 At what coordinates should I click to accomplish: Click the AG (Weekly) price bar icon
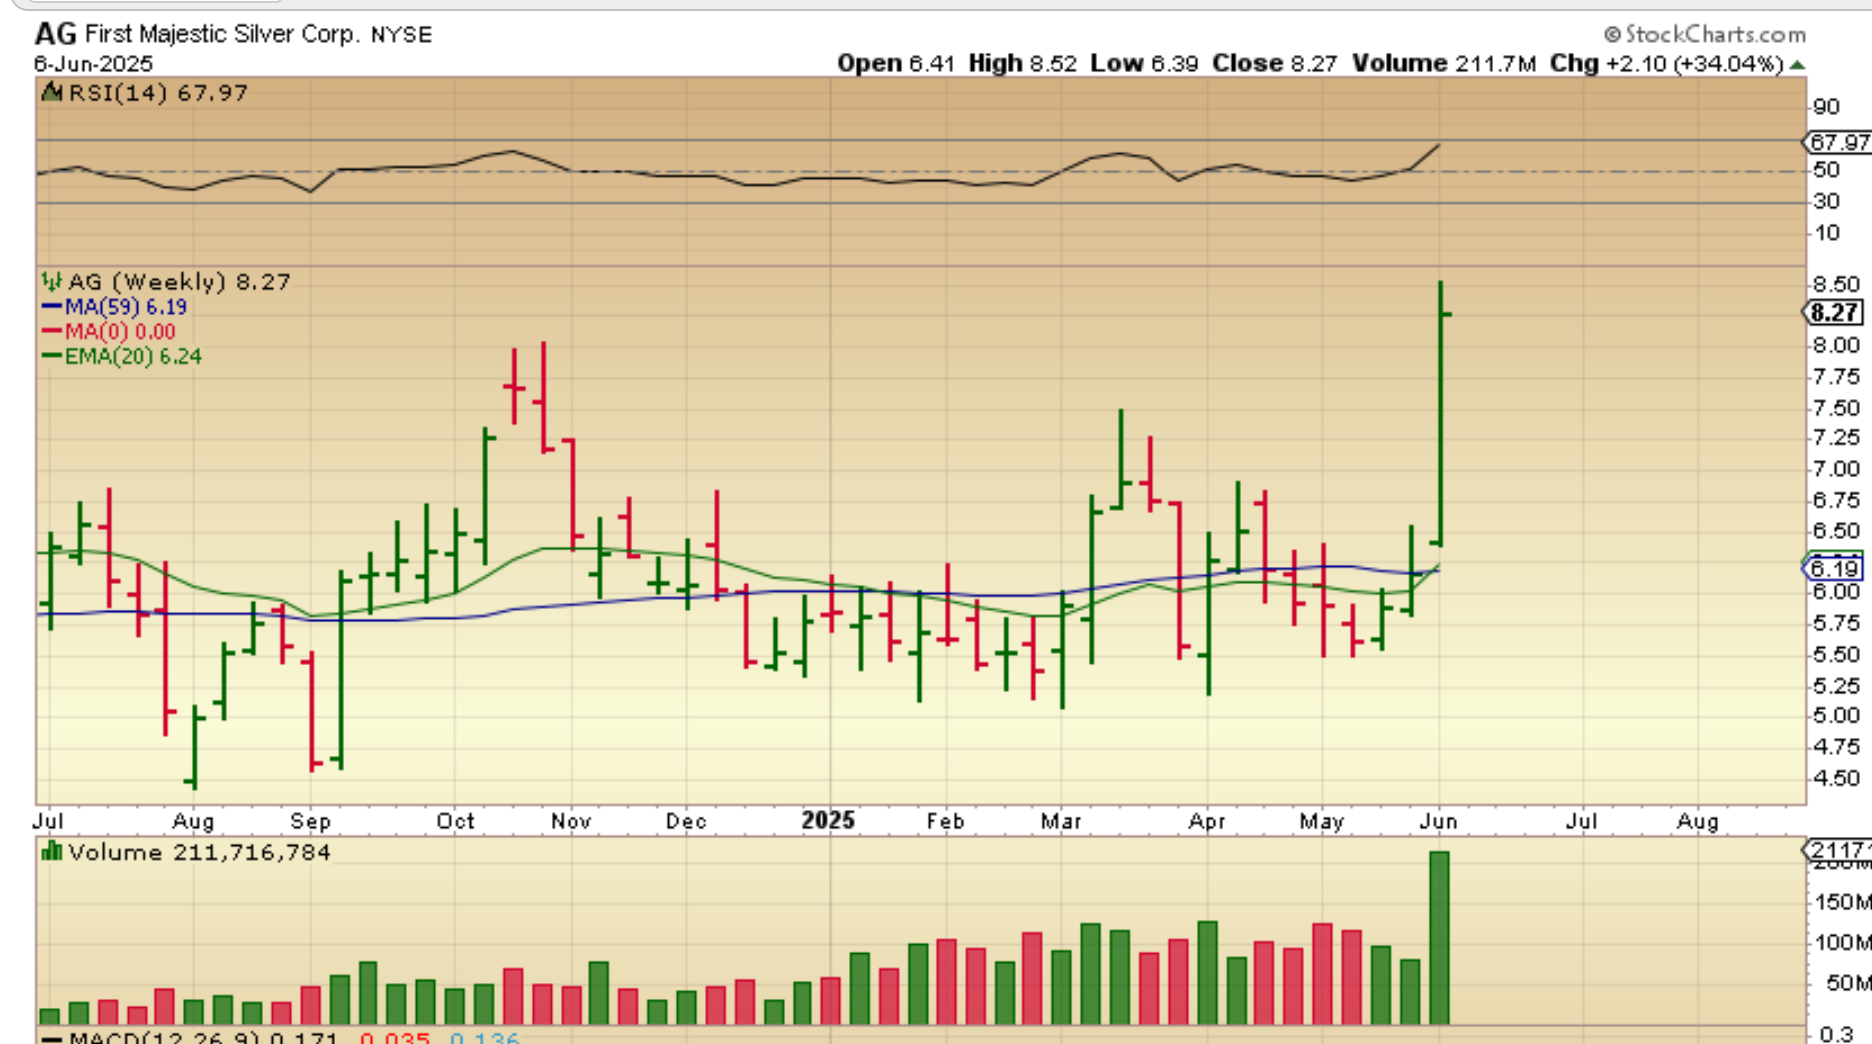[x=51, y=282]
